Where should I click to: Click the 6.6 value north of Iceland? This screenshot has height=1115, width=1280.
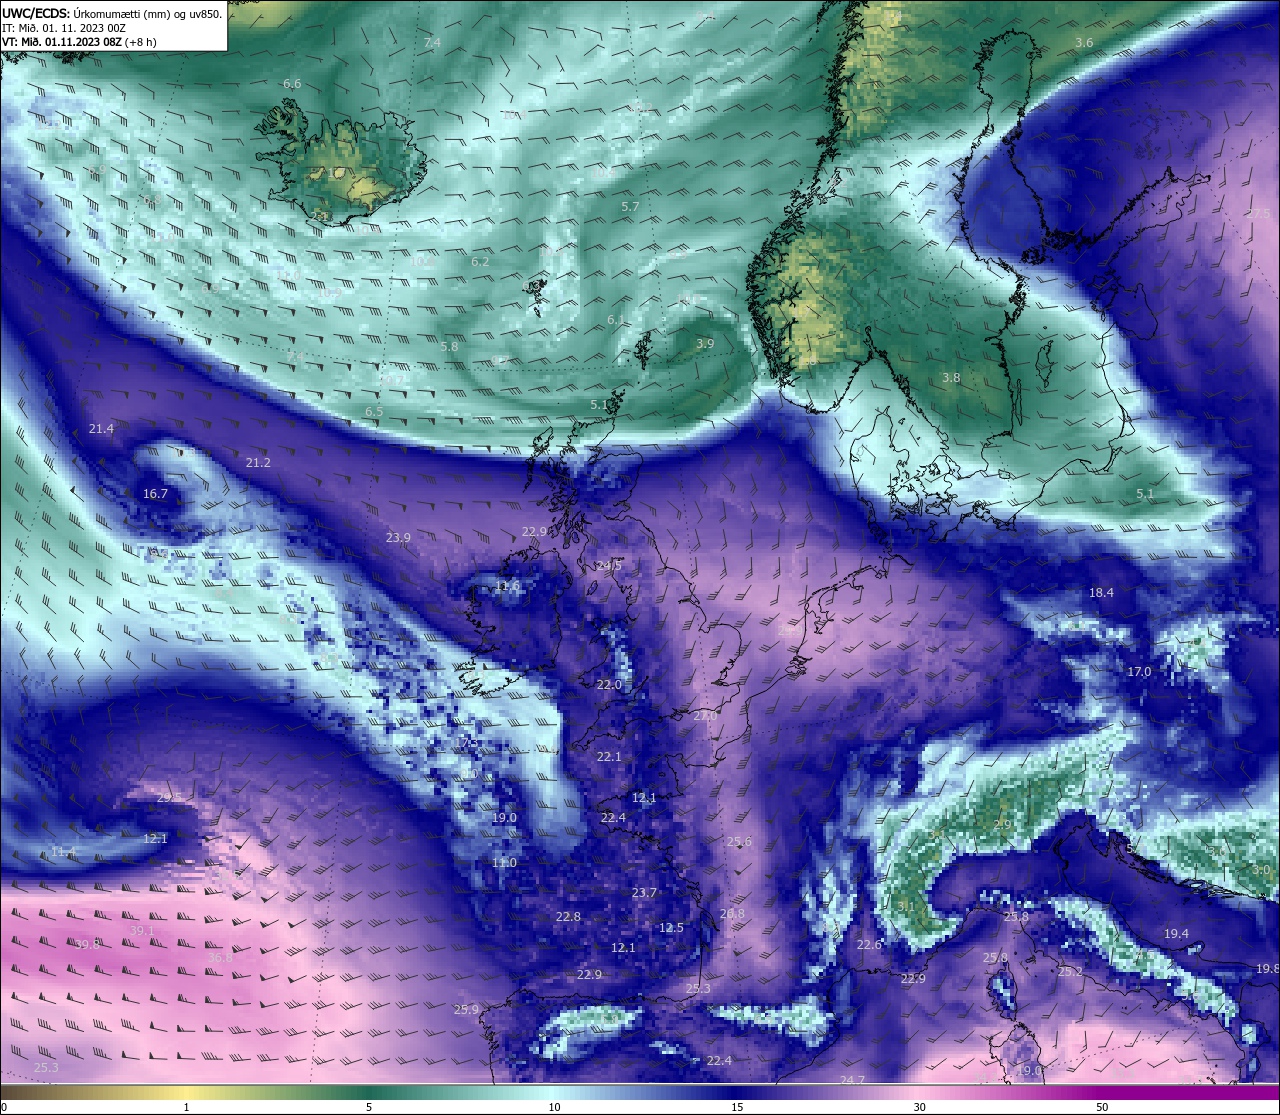click(292, 84)
